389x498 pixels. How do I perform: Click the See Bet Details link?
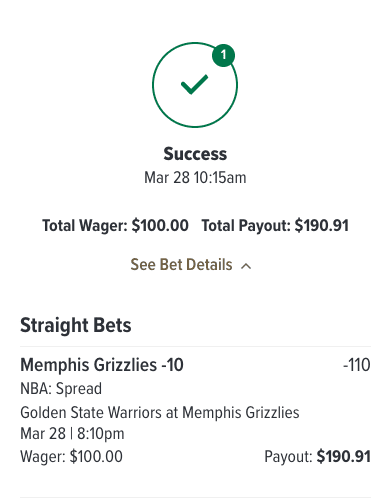click(x=181, y=265)
